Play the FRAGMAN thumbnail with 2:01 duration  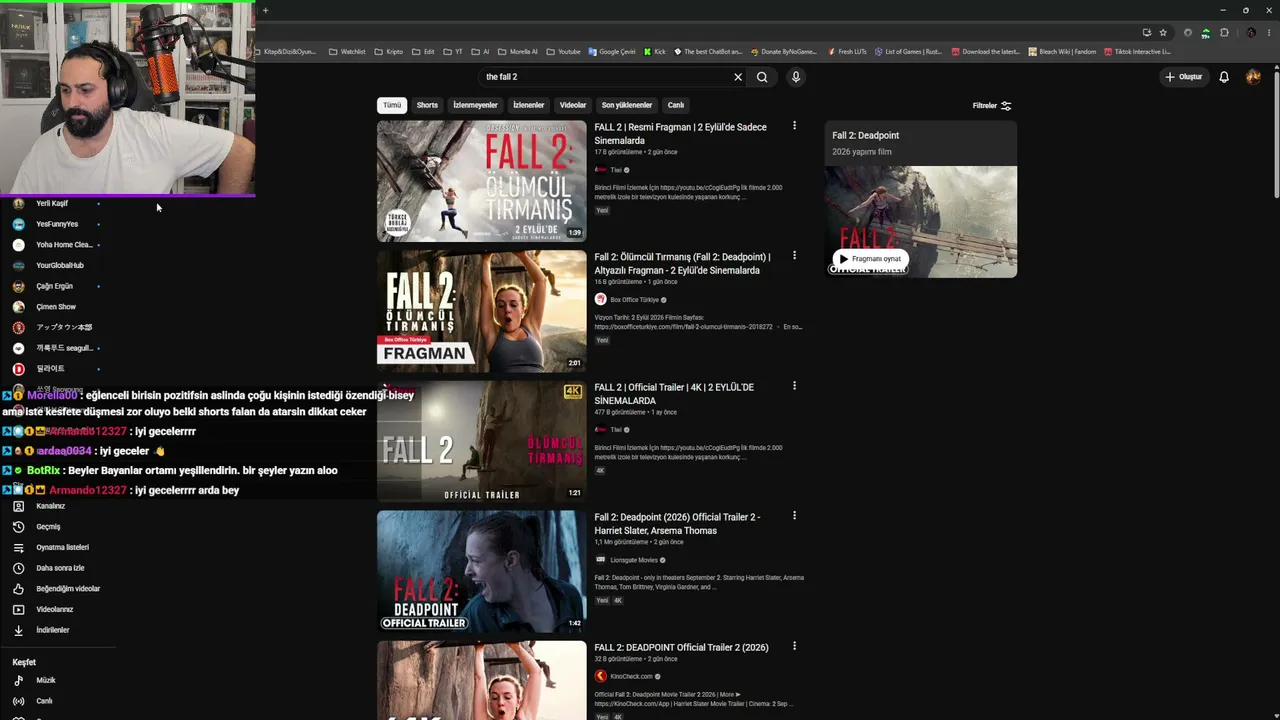click(x=481, y=311)
